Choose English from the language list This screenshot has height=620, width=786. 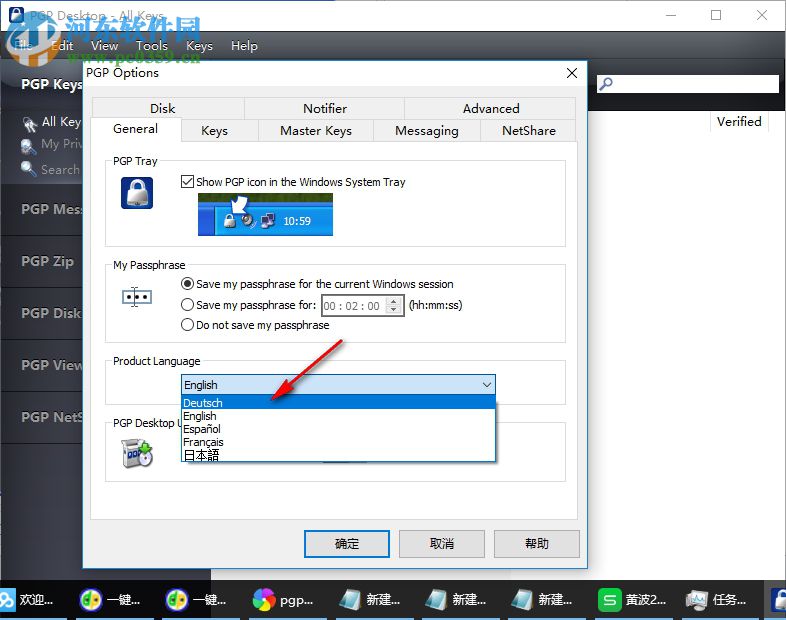pos(338,416)
